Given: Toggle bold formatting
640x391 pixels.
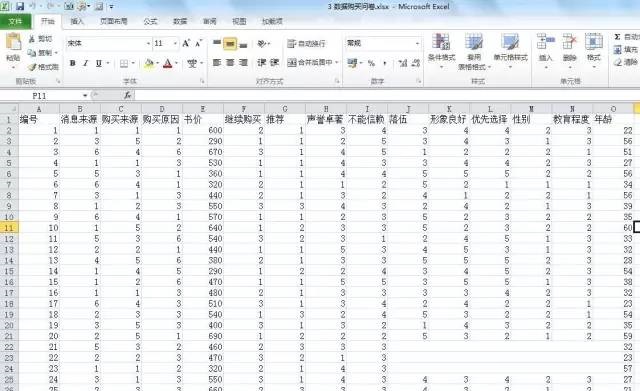Looking at the screenshot, I should [x=72, y=63].
